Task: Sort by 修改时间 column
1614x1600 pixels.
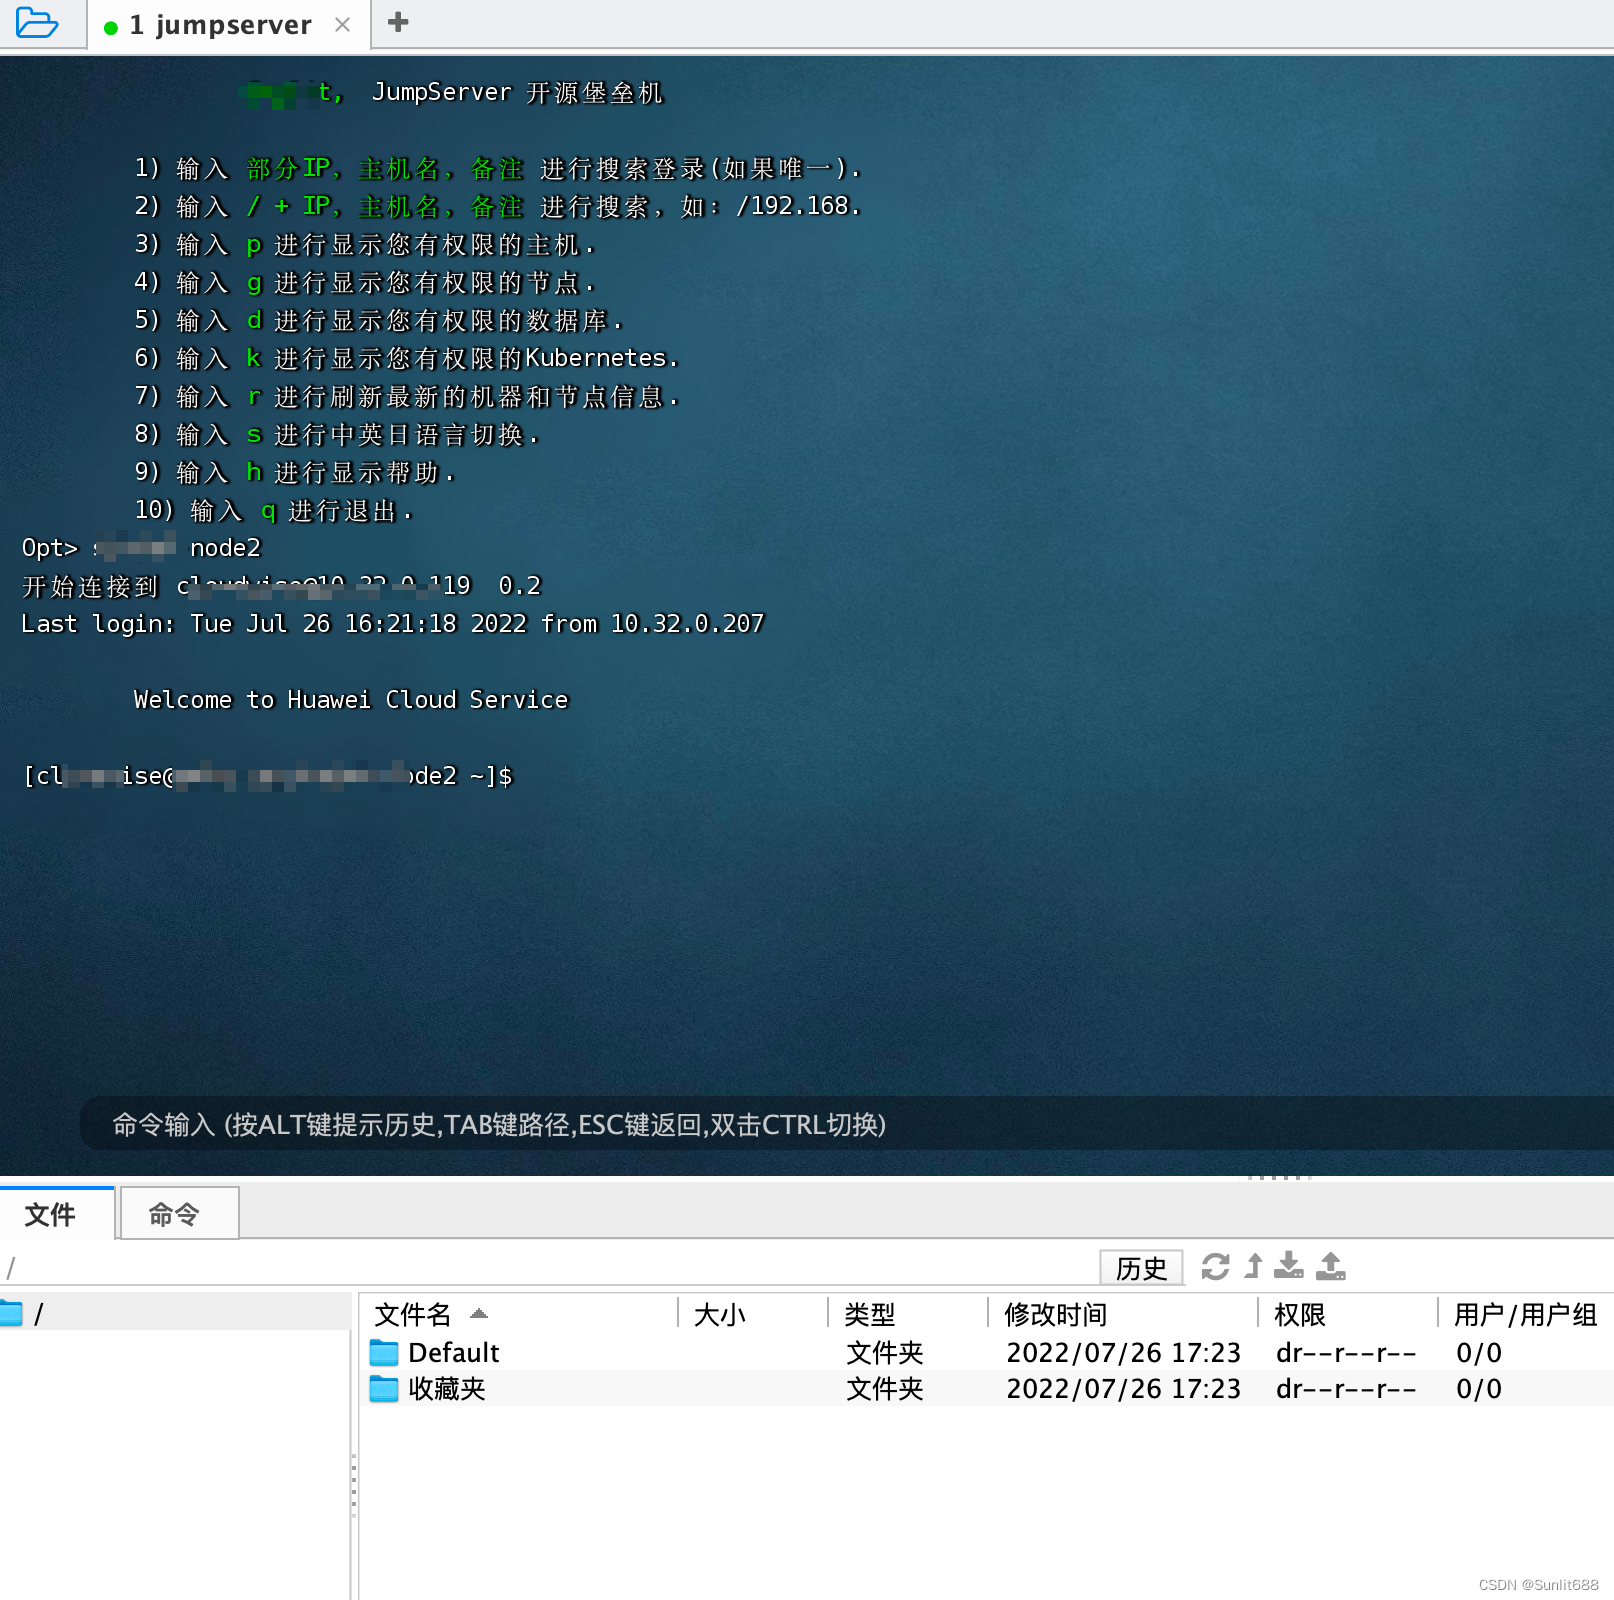Action: (1124, 1314)
